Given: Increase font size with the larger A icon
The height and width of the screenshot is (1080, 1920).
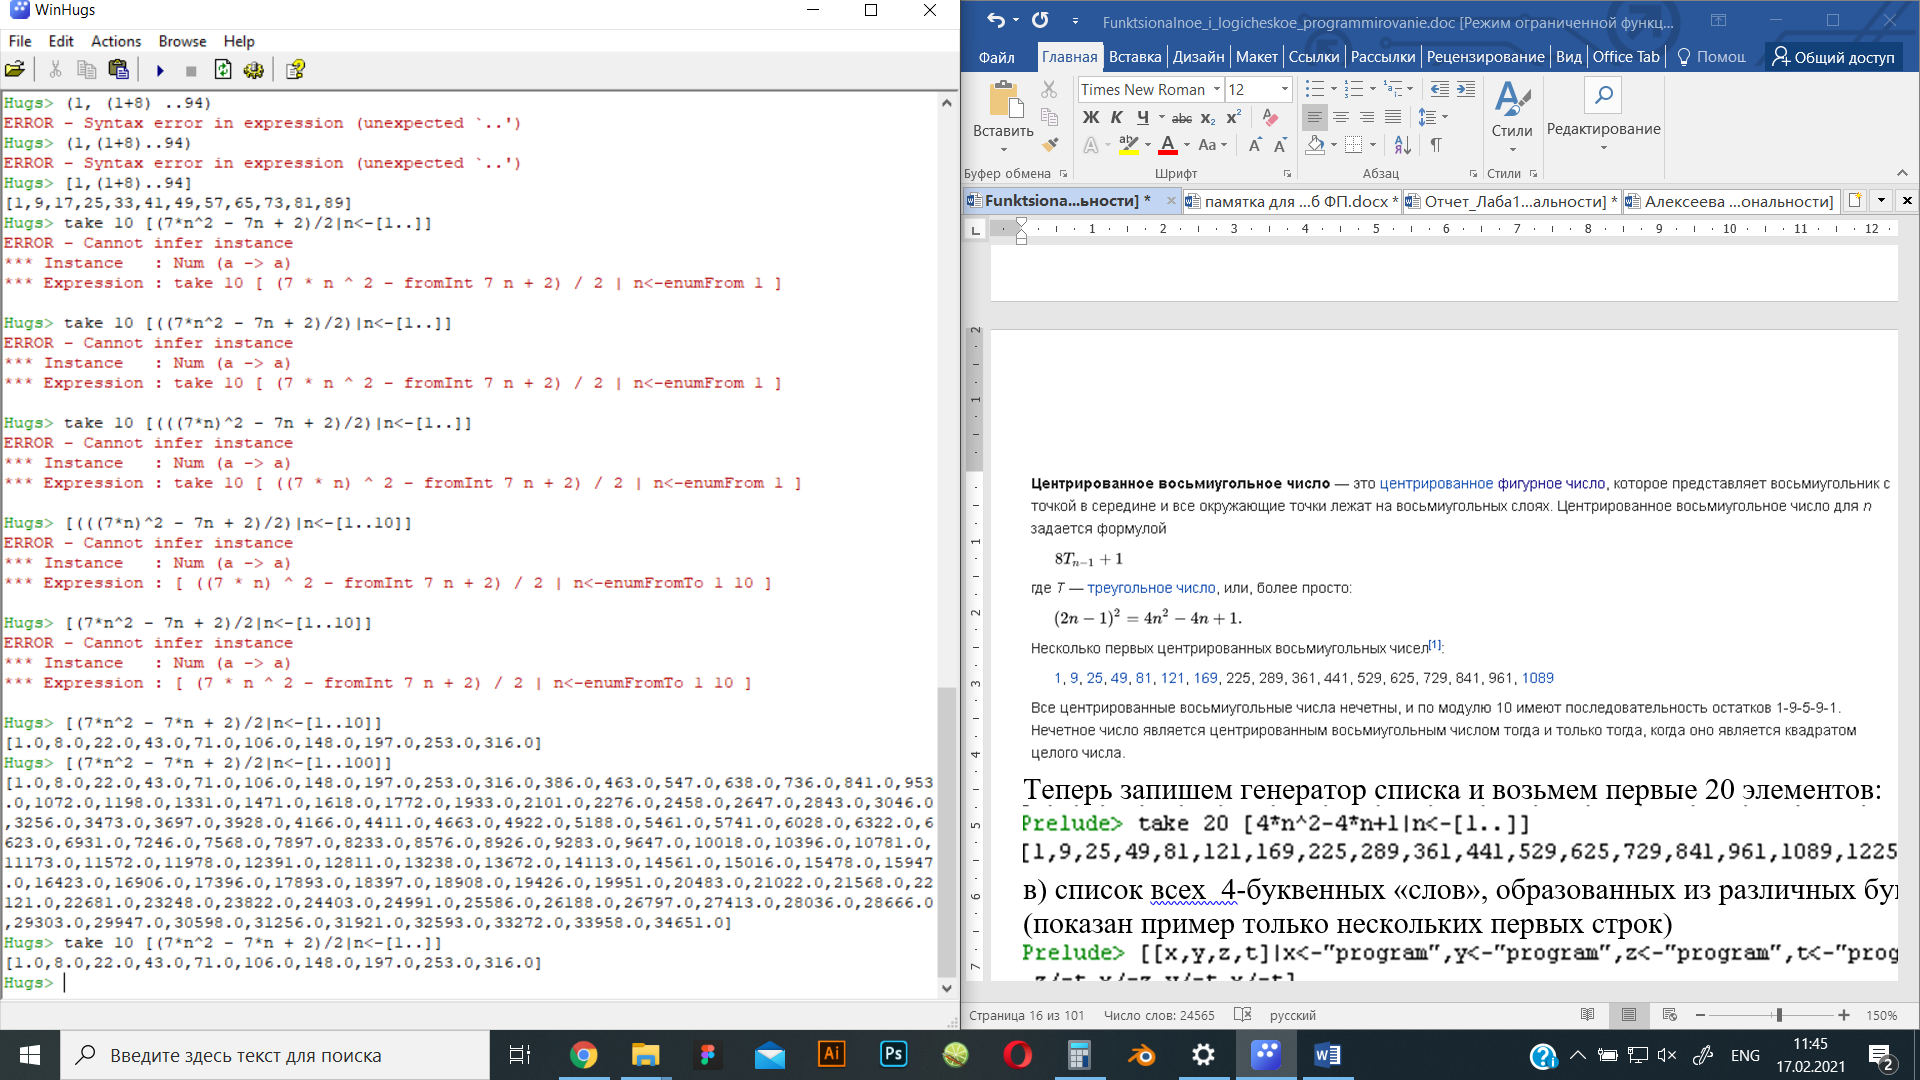Looking at the screenshot, I should click(x=1254, y=146).
